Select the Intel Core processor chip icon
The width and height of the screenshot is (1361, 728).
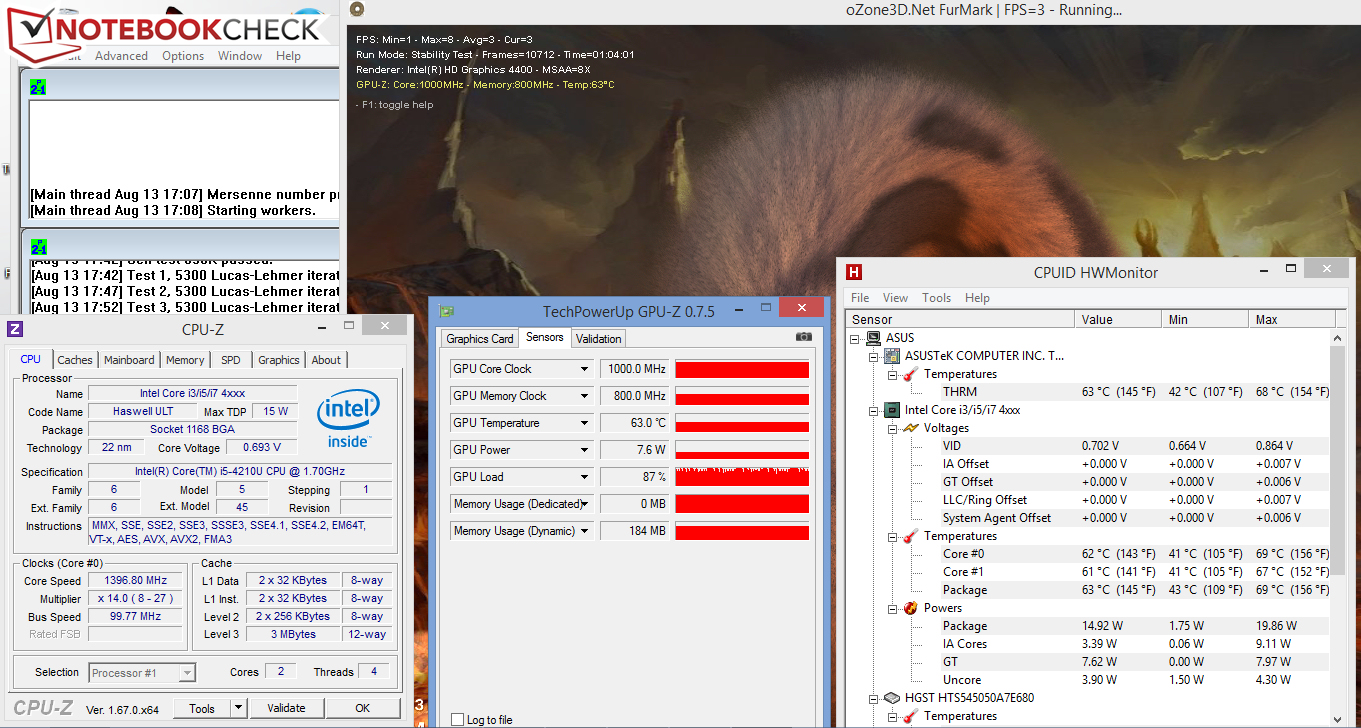[892, 410]
